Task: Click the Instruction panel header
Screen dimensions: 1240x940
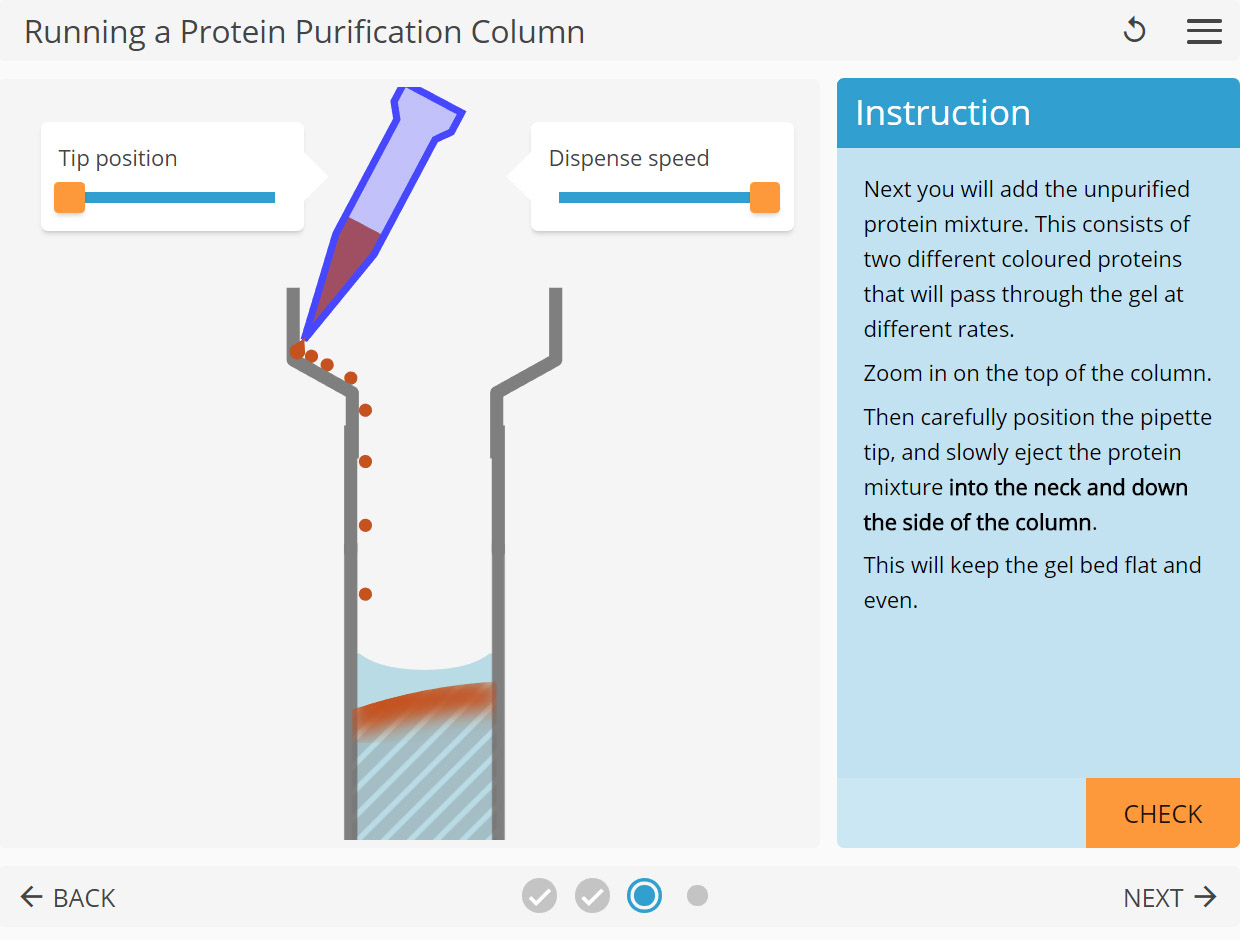Action: (x=1038, y=113)
